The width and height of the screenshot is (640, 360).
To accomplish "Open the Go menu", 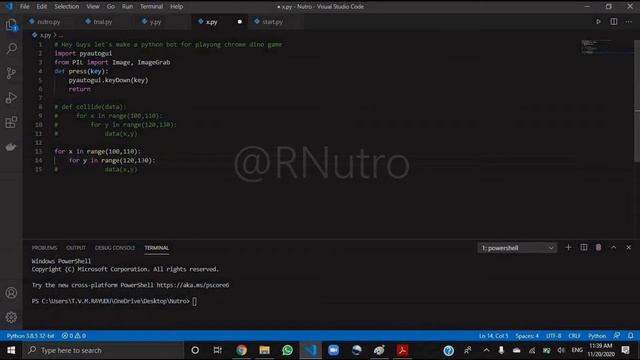I will point(111,7).
